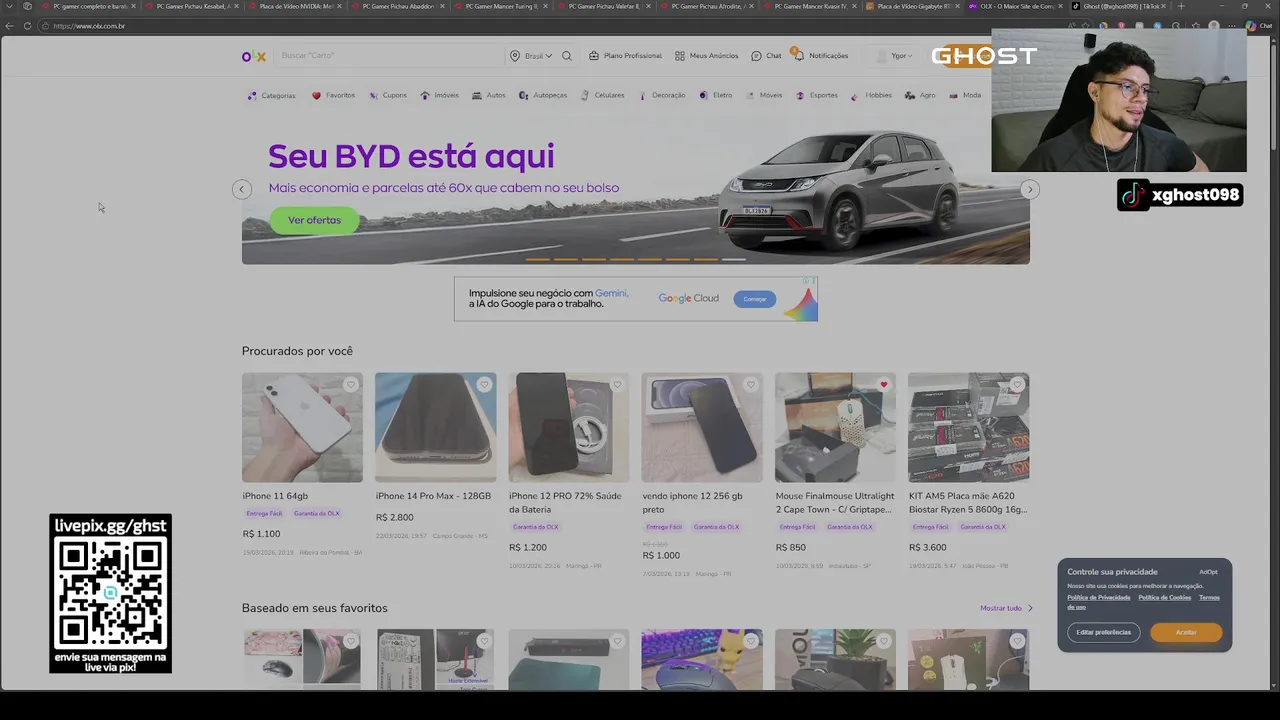
Task: Favorite the iPhone 11 64gb listing
Action: tap(351, 385)
